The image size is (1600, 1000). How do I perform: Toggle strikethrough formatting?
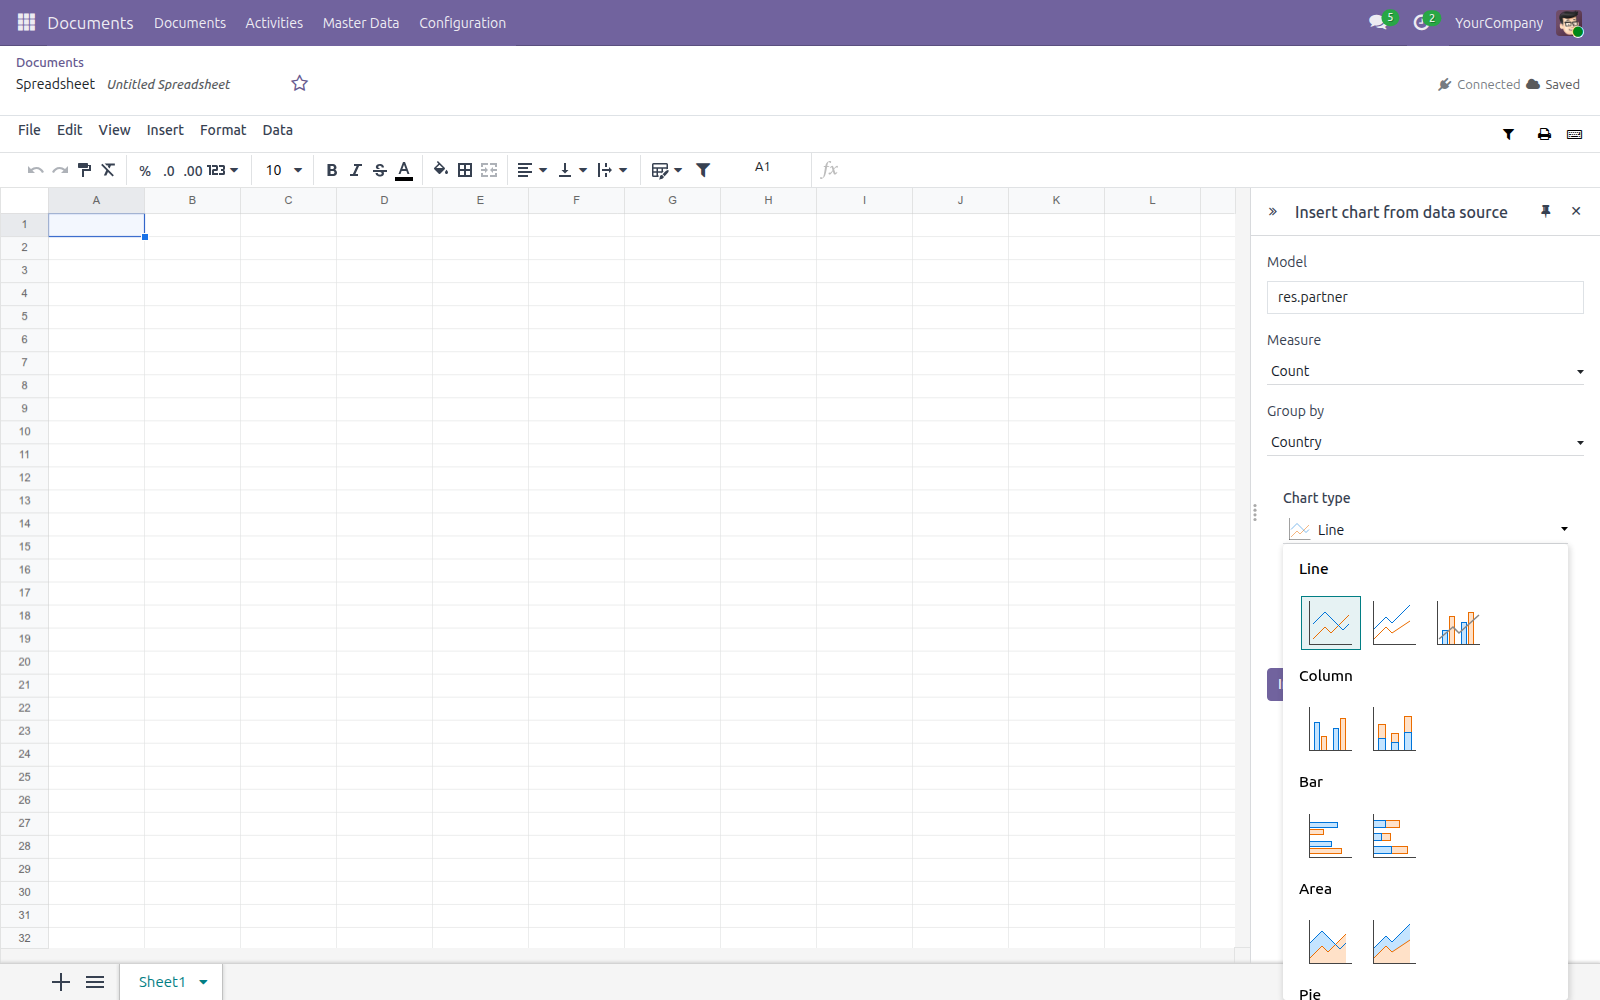tap(380, 170)
